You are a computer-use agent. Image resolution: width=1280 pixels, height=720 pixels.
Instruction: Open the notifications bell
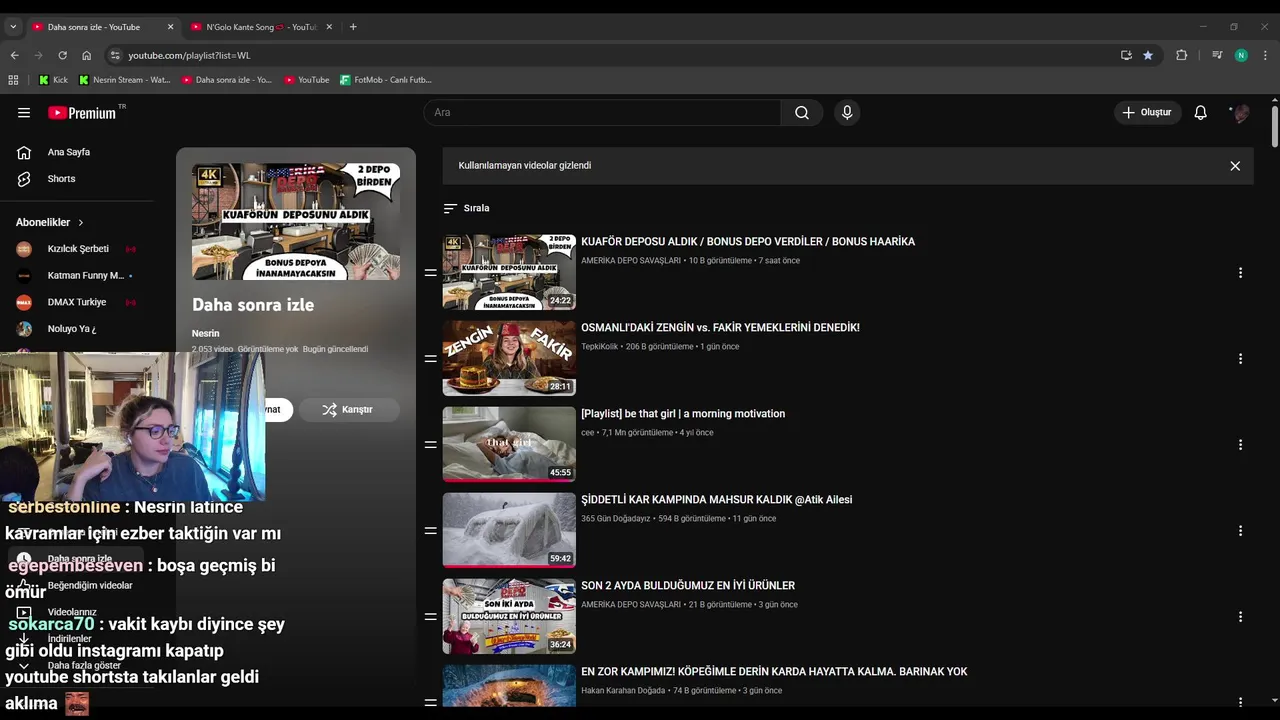(x=1201, y=113)
